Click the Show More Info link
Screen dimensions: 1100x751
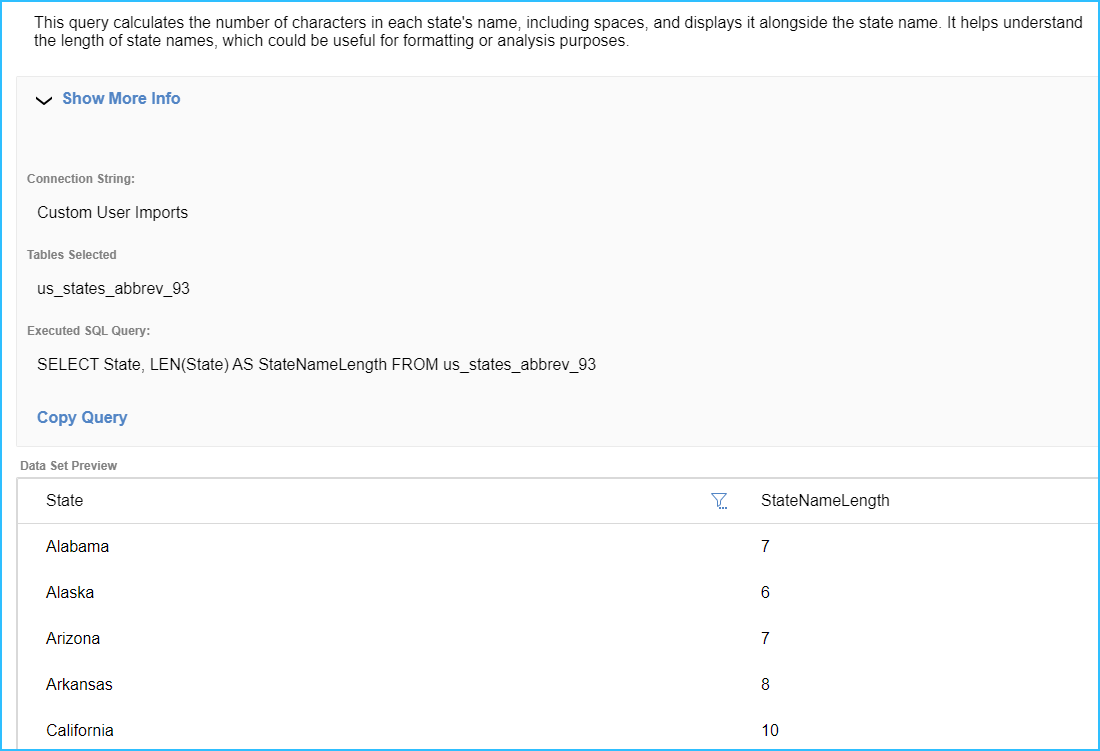coord(121,99)
